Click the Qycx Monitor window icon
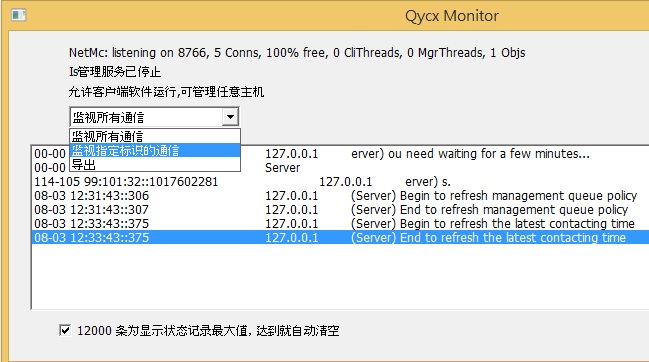The width and height of the screenshot is (649, 362). click(x=19, y=15)
